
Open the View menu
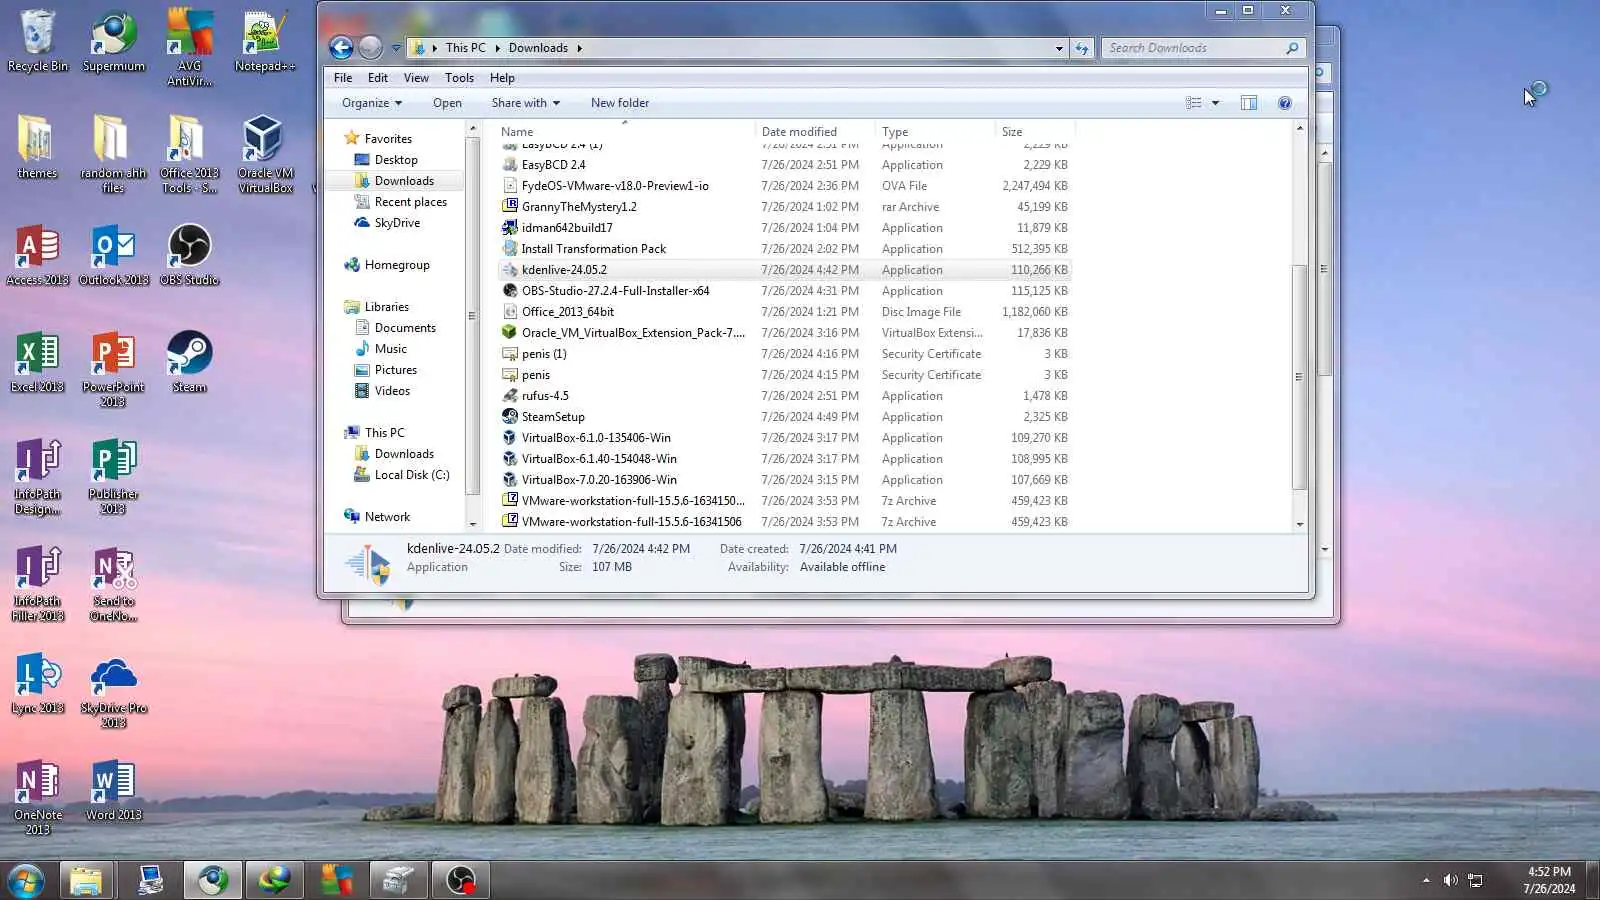click(x=416, y=78)
